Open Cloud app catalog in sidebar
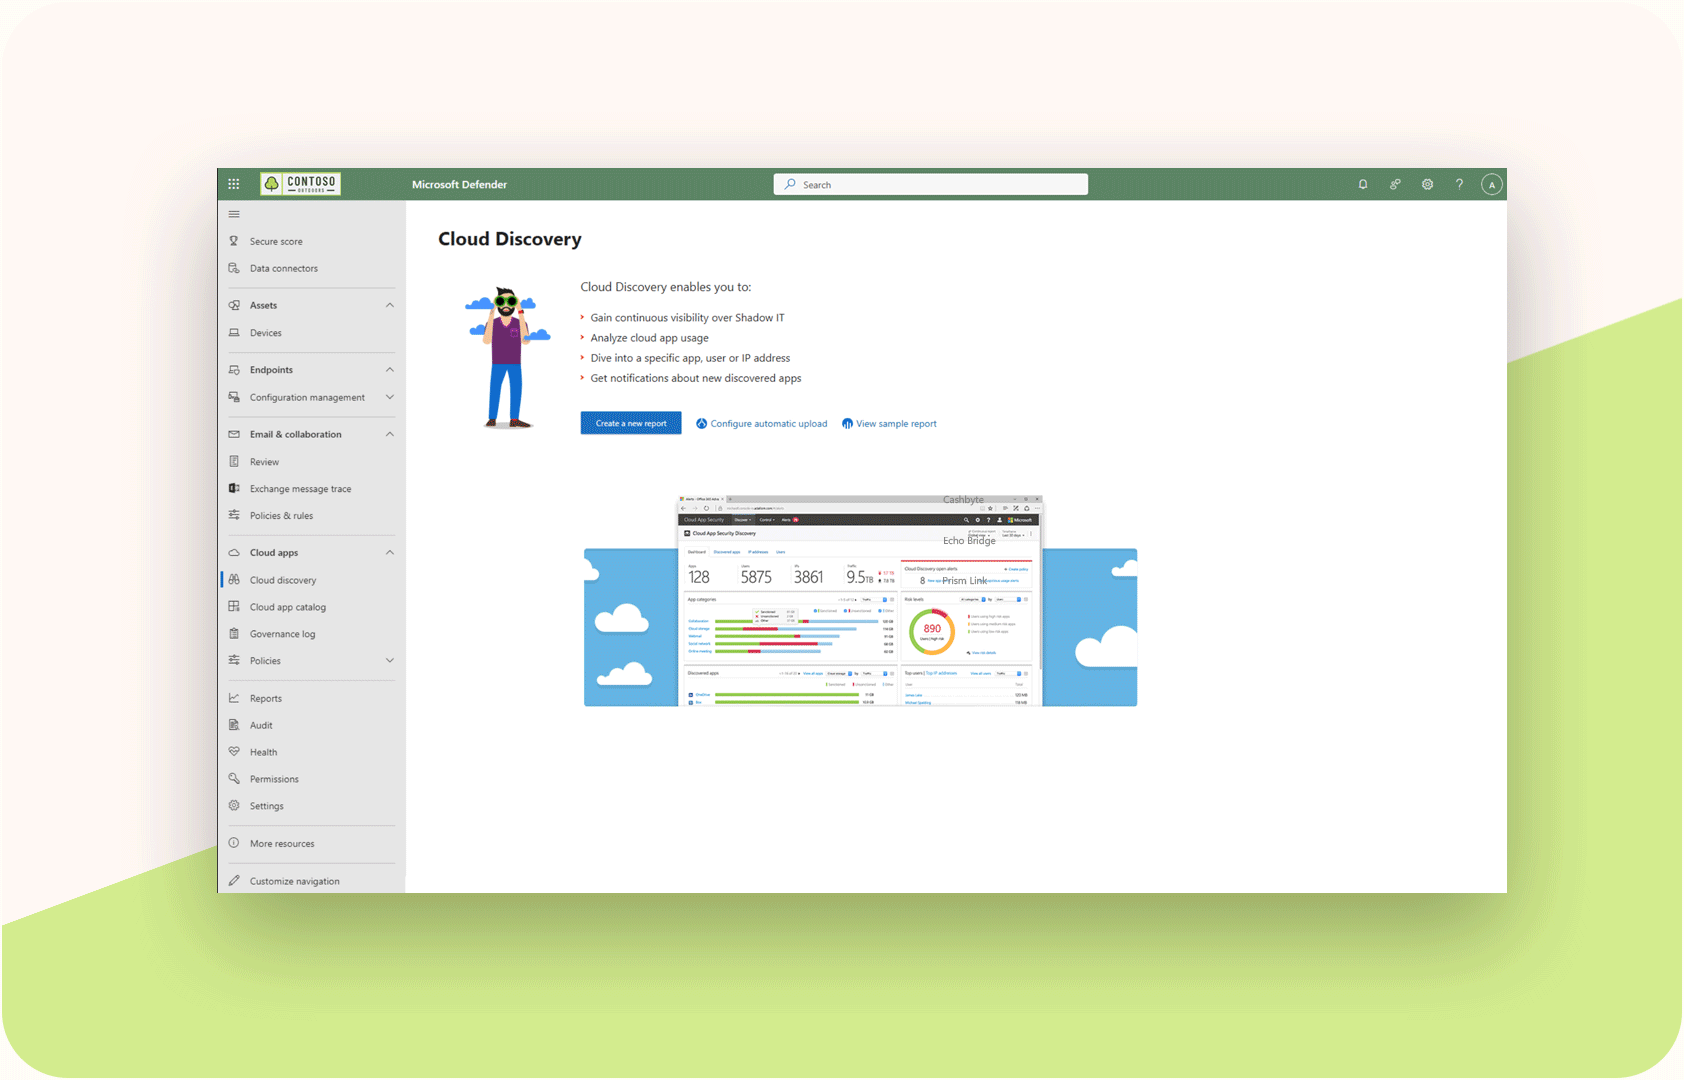1684x1080 pixels. coord(287,607)
